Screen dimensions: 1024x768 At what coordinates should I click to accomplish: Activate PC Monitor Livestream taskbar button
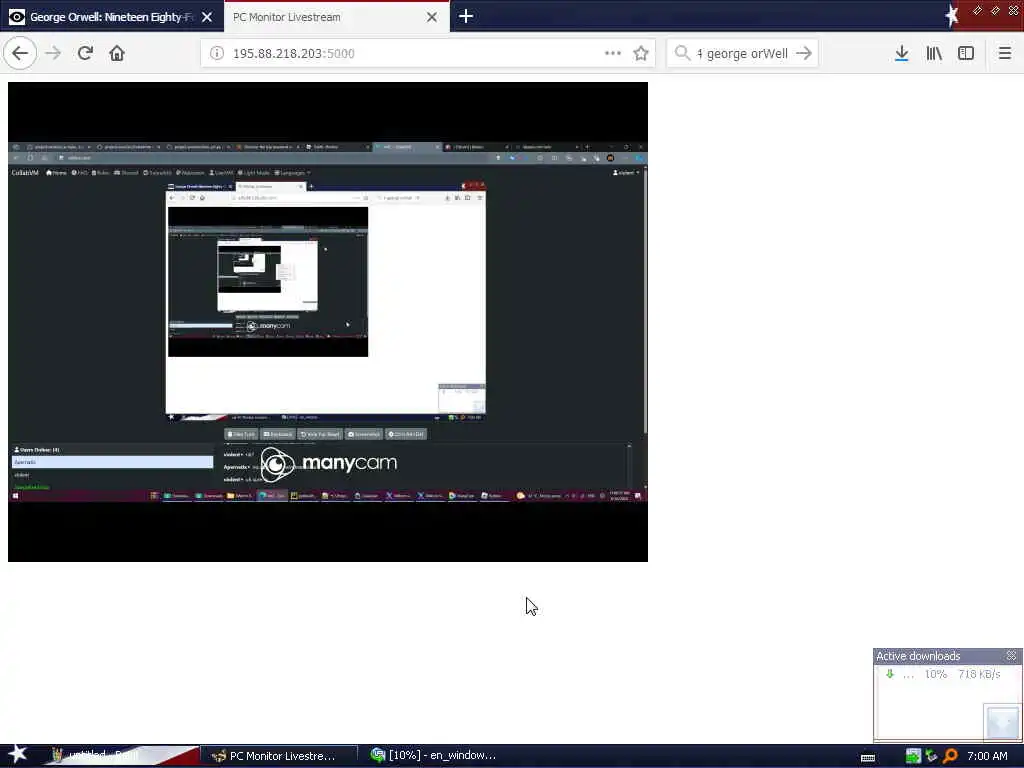pyautogui.click(x=278, y=756)
